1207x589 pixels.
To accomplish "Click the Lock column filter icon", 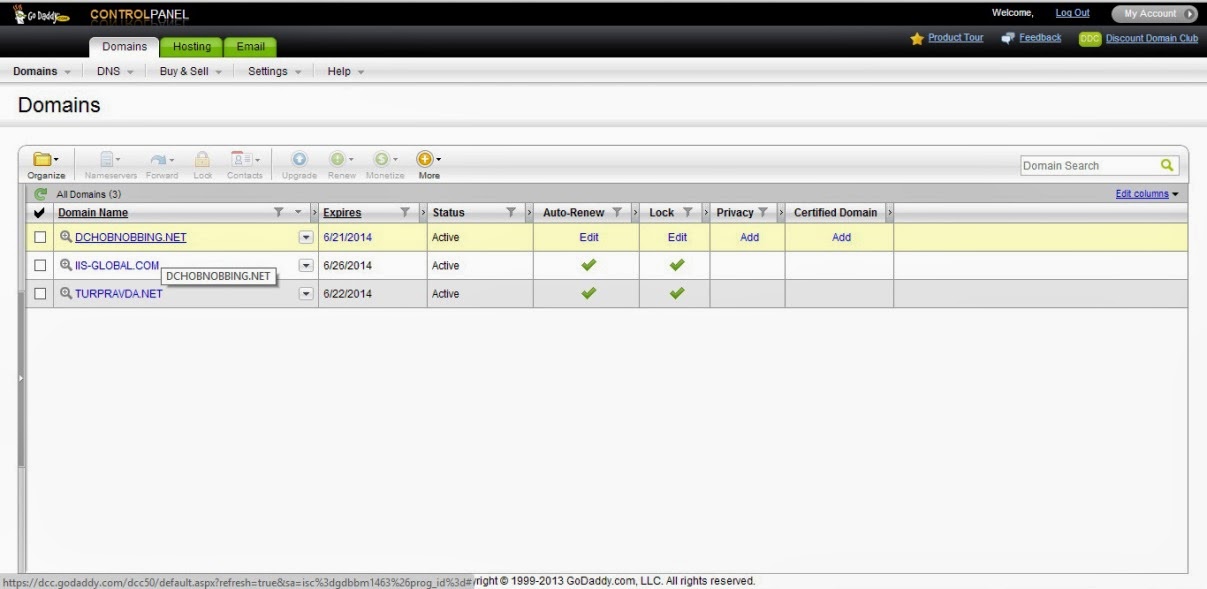I will (687, 212).
